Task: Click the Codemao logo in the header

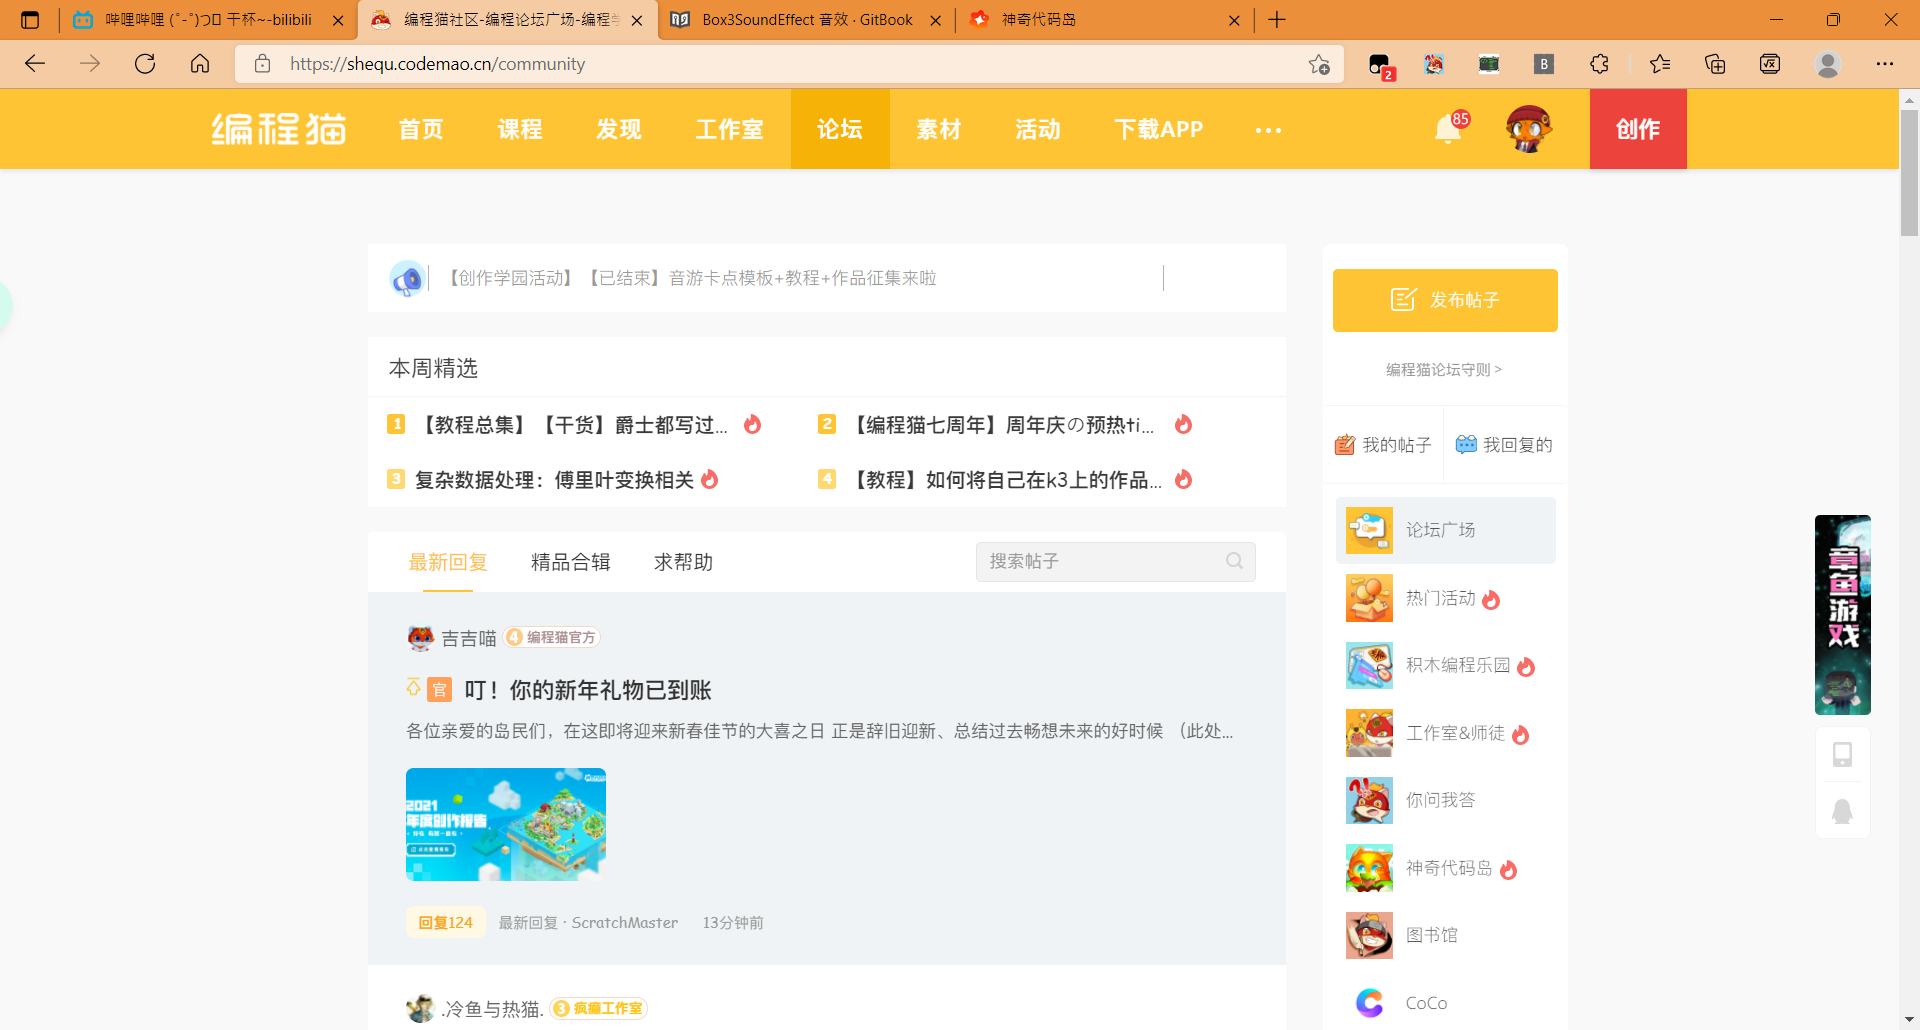Action: click(x=278, y=129)
